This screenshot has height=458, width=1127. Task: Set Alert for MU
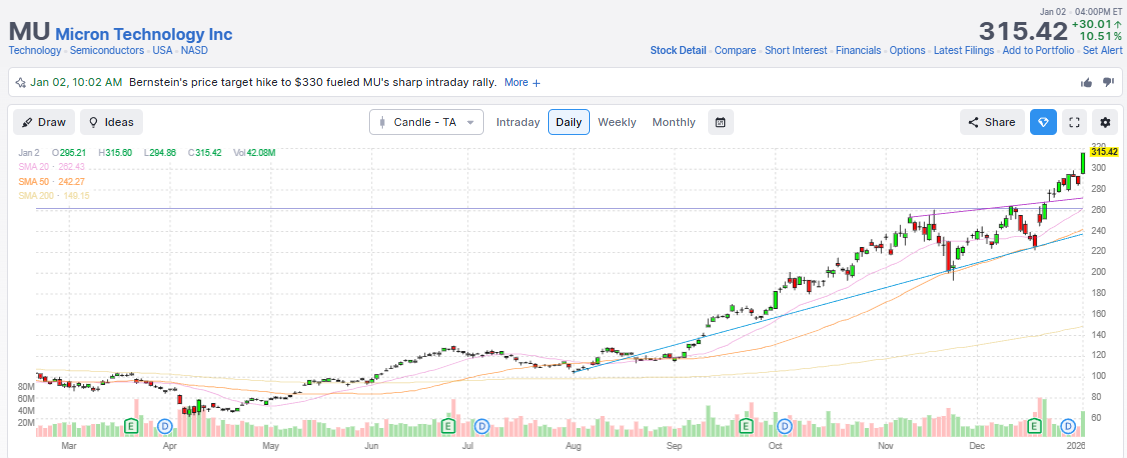1103,50
